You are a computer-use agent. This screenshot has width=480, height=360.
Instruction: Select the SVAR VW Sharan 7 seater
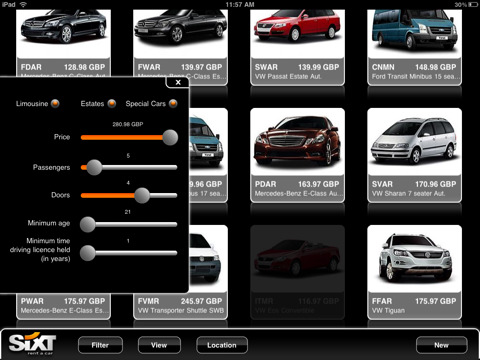coord(414,155)
